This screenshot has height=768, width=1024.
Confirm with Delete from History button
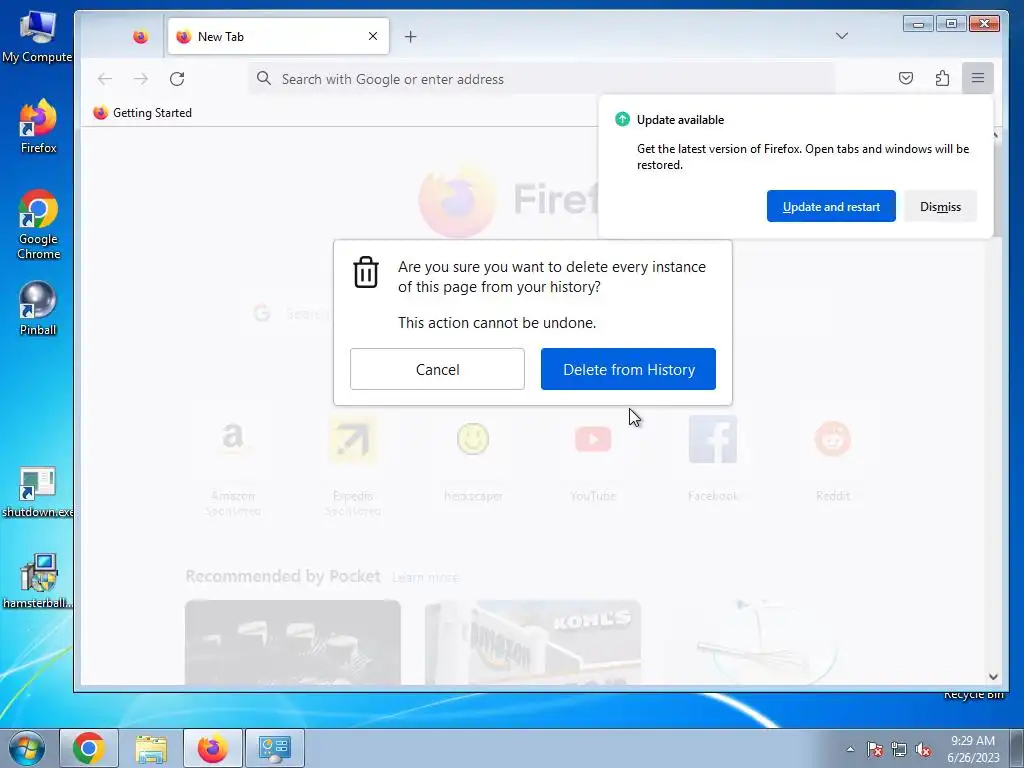click(628, 369)
